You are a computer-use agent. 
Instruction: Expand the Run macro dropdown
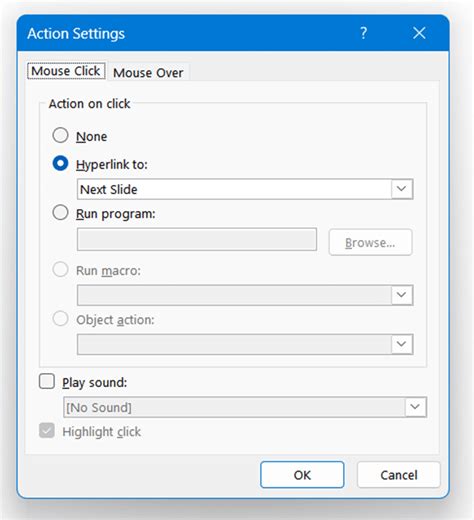pos(402,295)
